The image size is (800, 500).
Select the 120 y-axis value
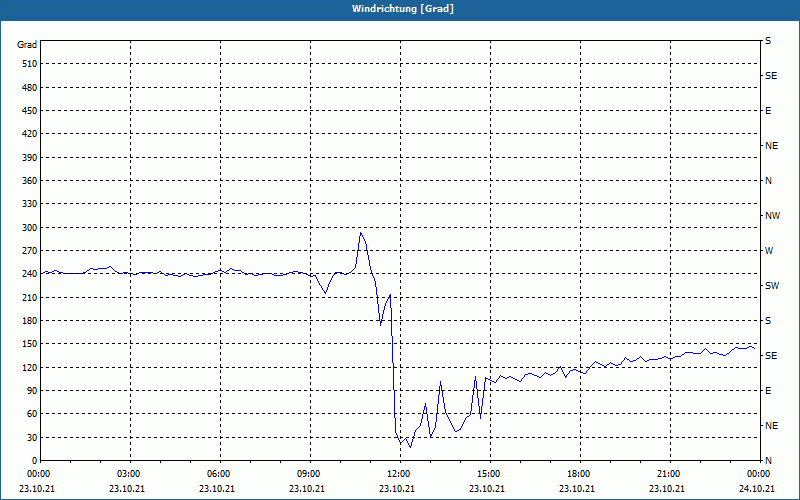tap(30, 367)
